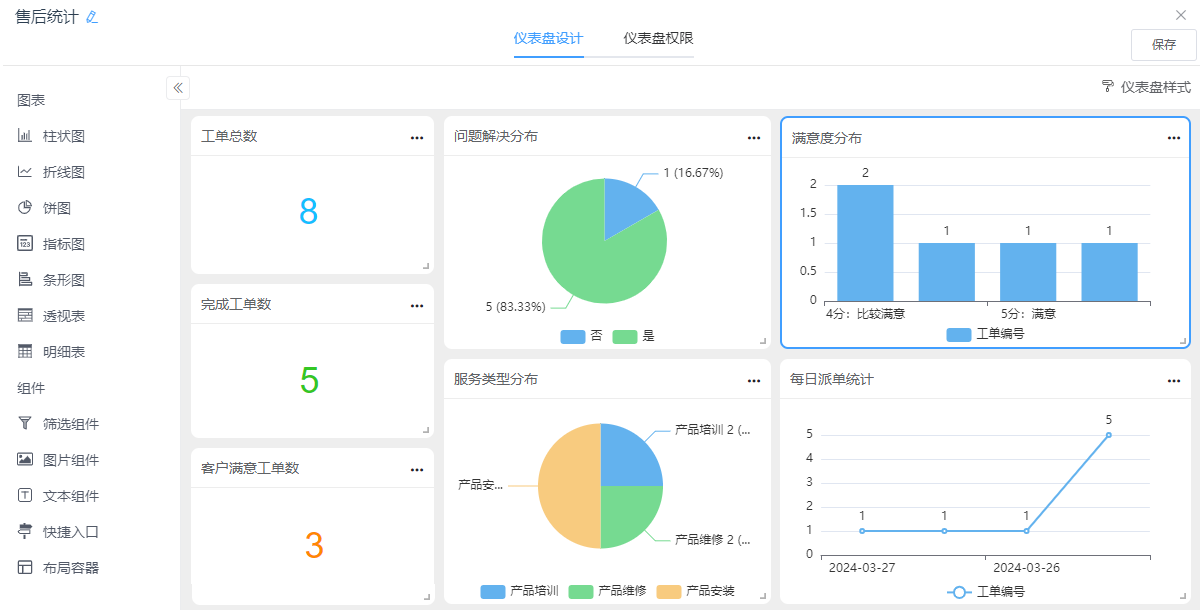Select the 每日派单统计 card title
The height and width of the screenshot is (610, 1200).
(x=832, y=380)
